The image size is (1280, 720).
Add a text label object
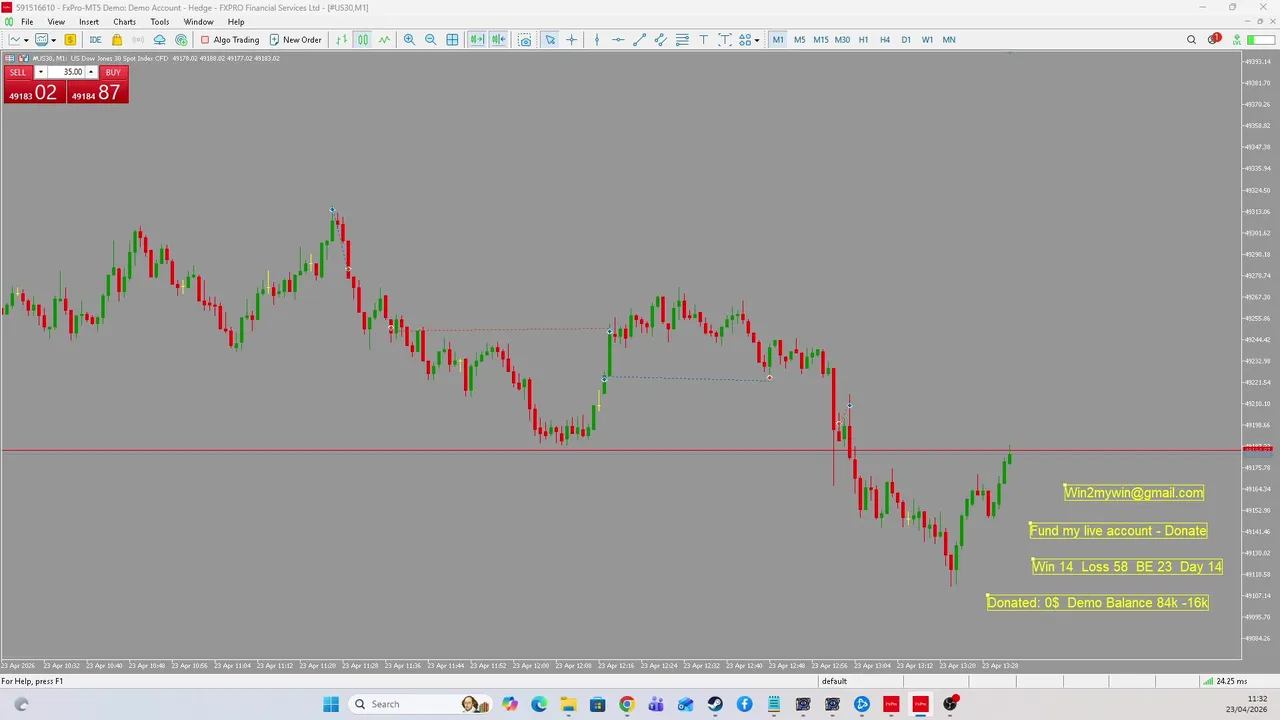pyautogui.click(x=725, y=40)
